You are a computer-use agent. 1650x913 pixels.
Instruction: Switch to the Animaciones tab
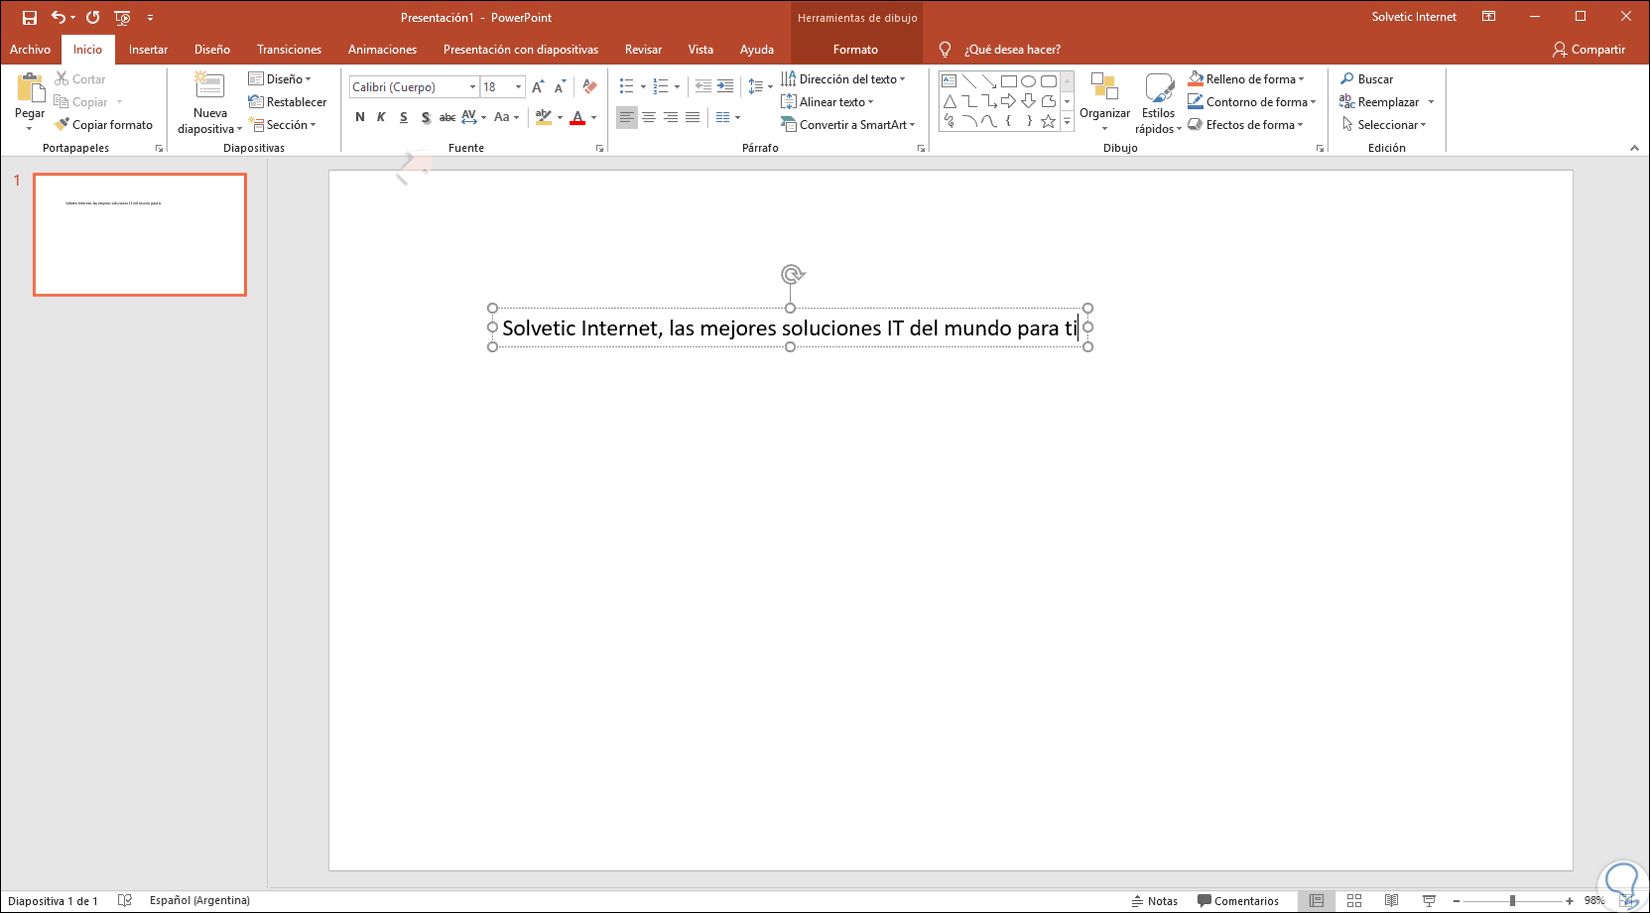click(x=382, y=49)
